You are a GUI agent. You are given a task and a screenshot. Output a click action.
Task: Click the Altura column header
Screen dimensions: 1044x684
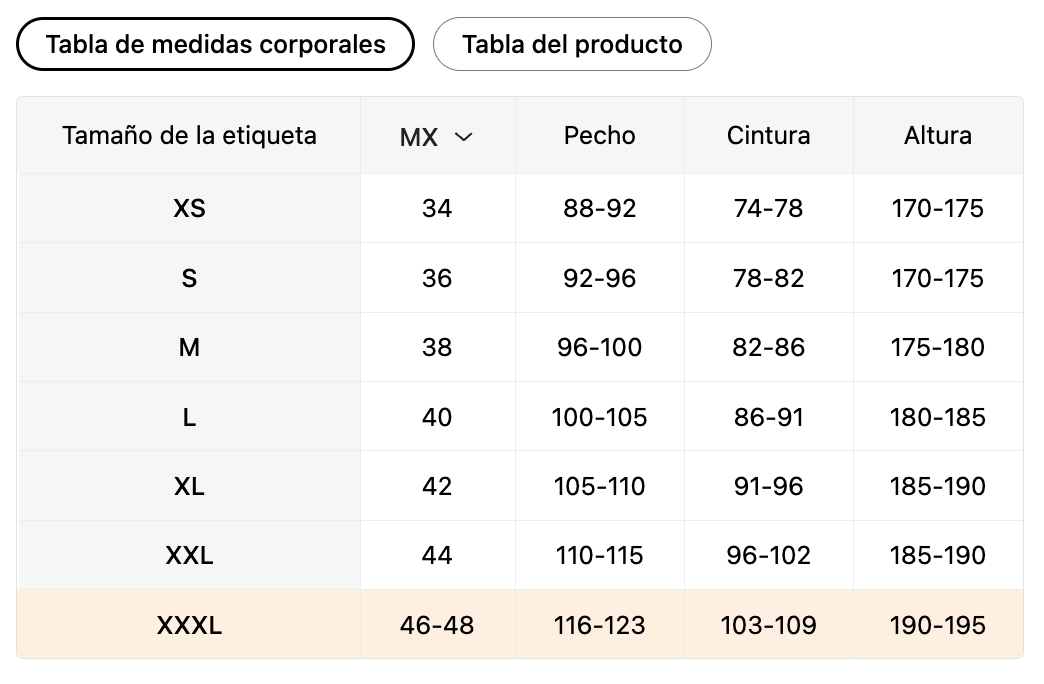click(938, 136)
